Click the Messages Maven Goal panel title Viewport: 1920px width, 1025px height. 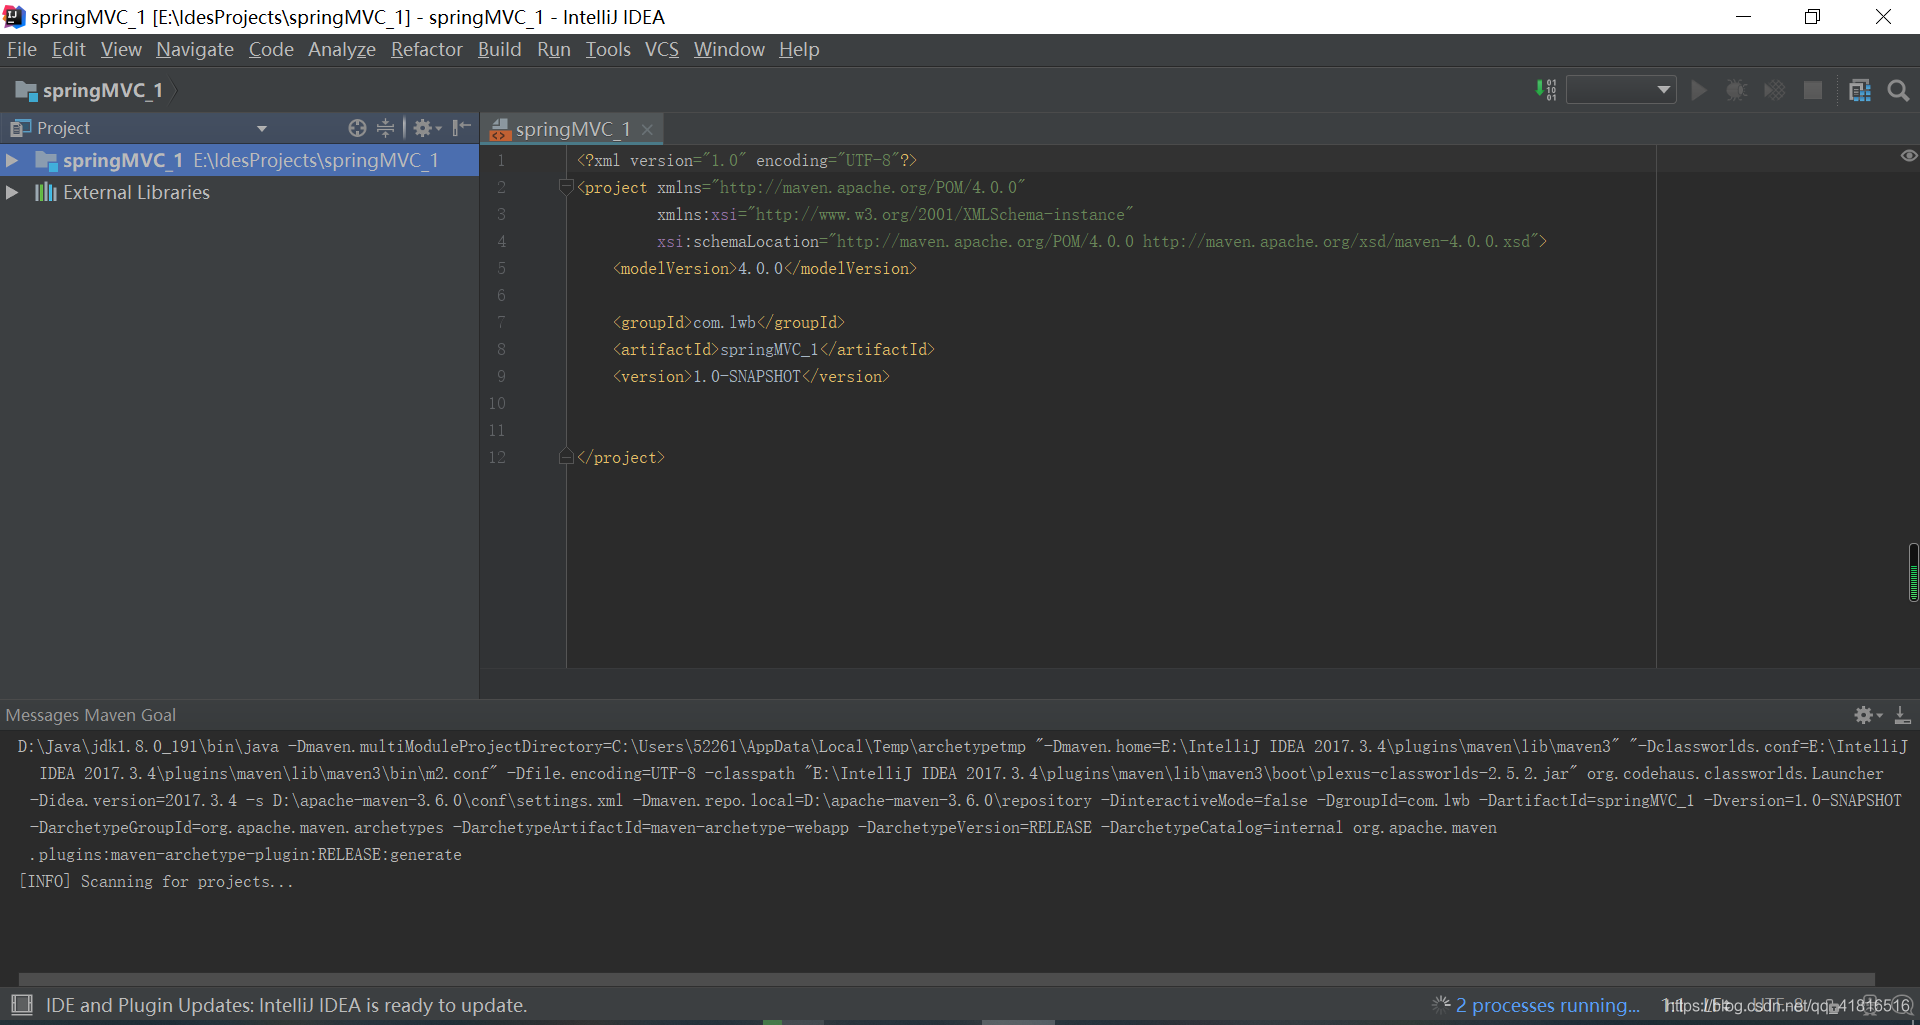[90, 715]
